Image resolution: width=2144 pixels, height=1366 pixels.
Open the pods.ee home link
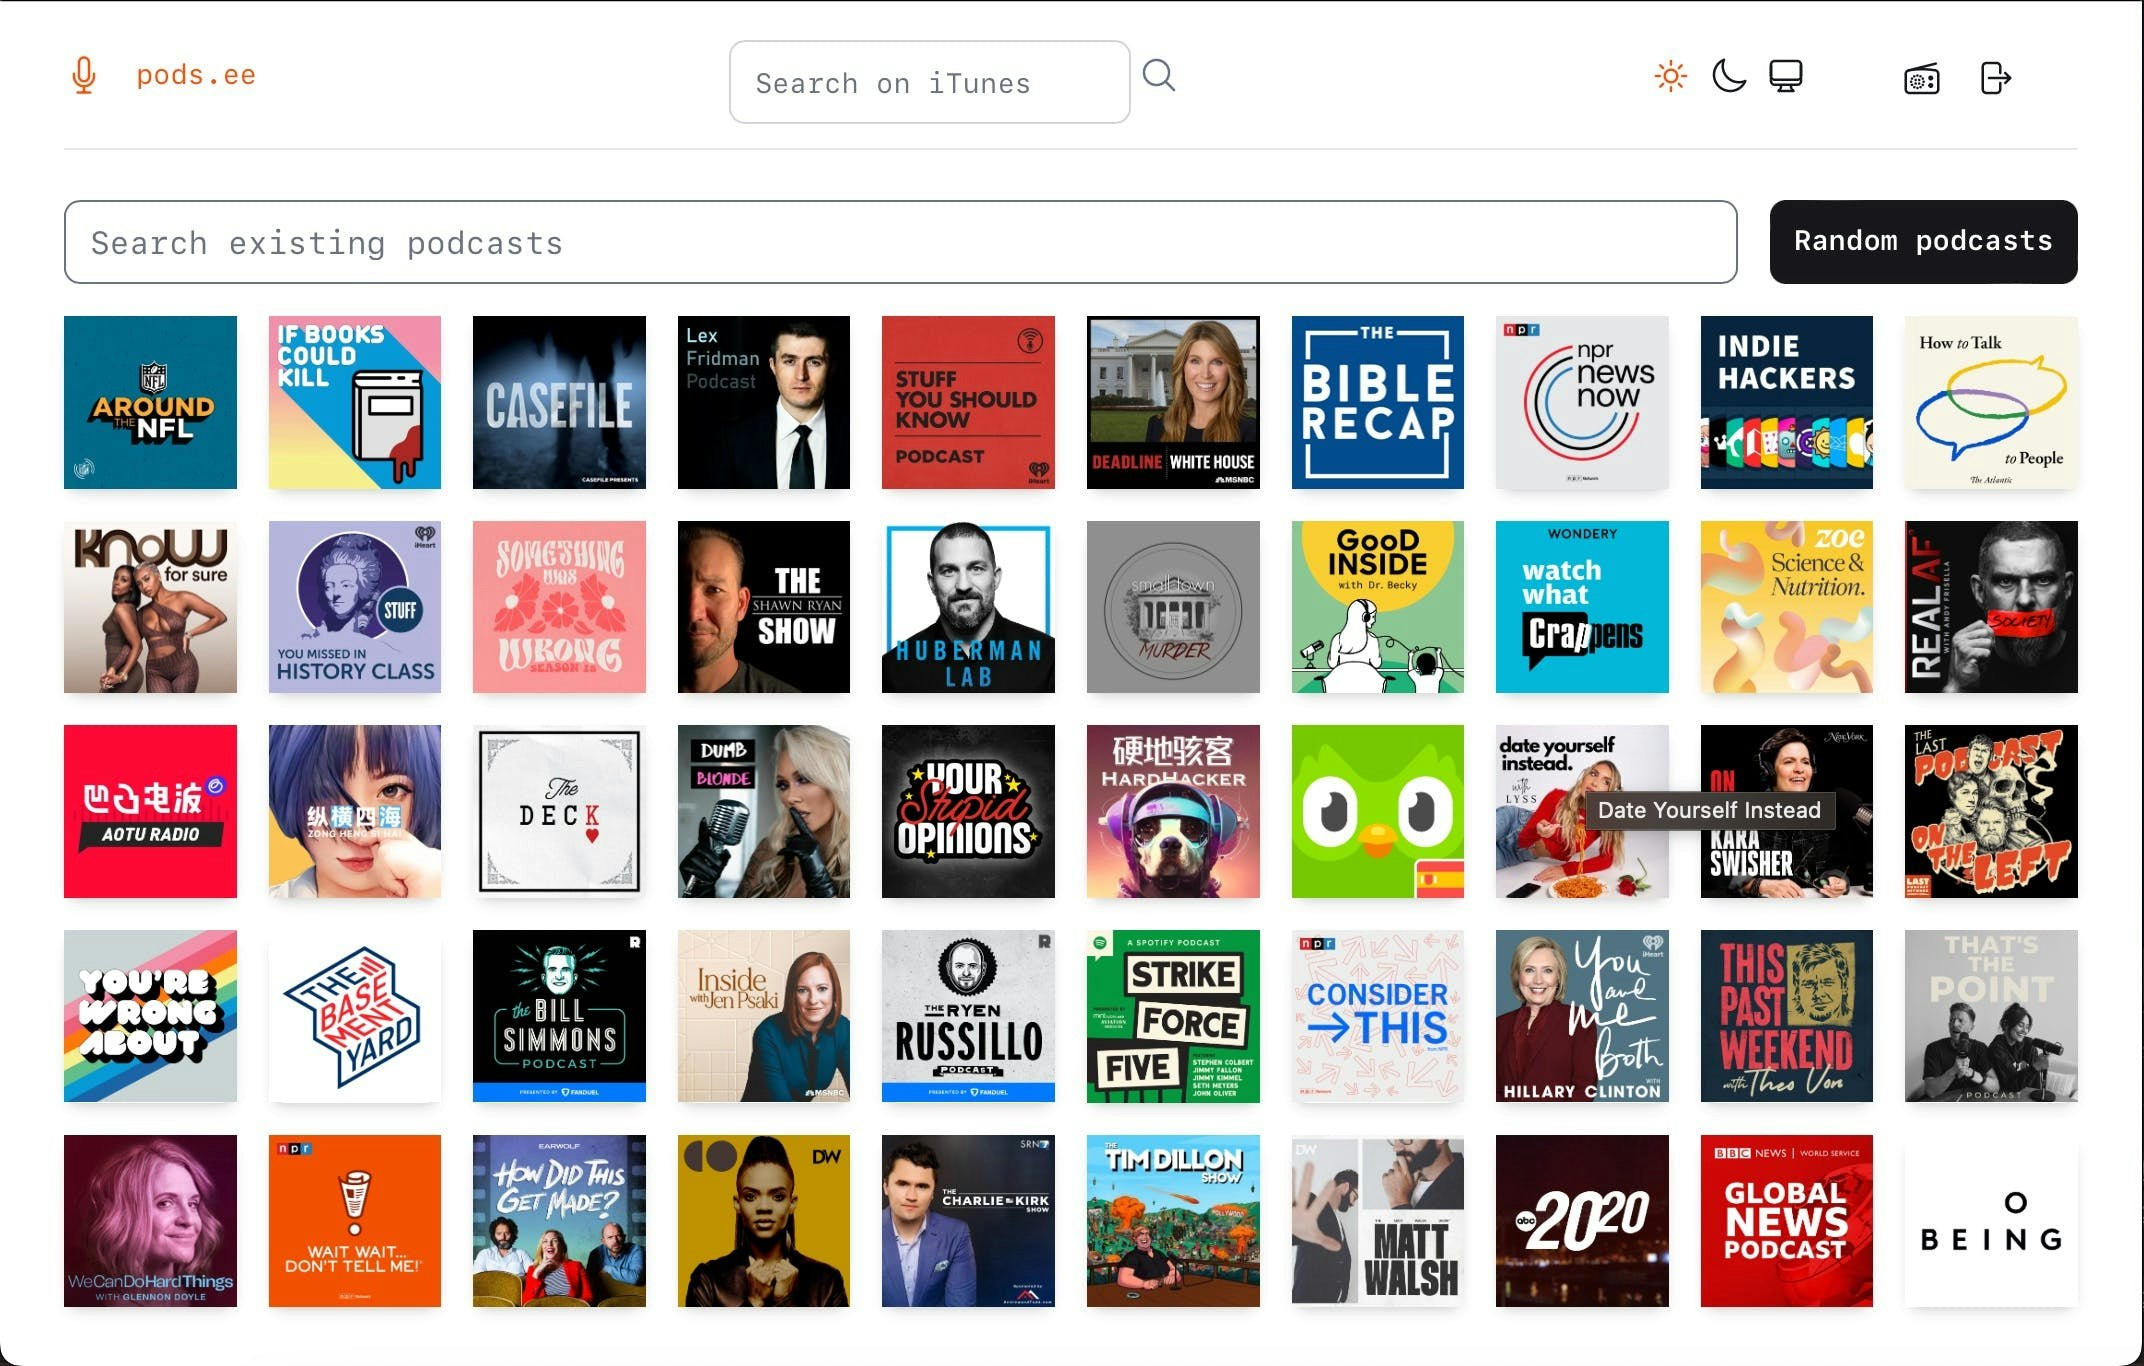pyautogui.click(x=196, y=74)
